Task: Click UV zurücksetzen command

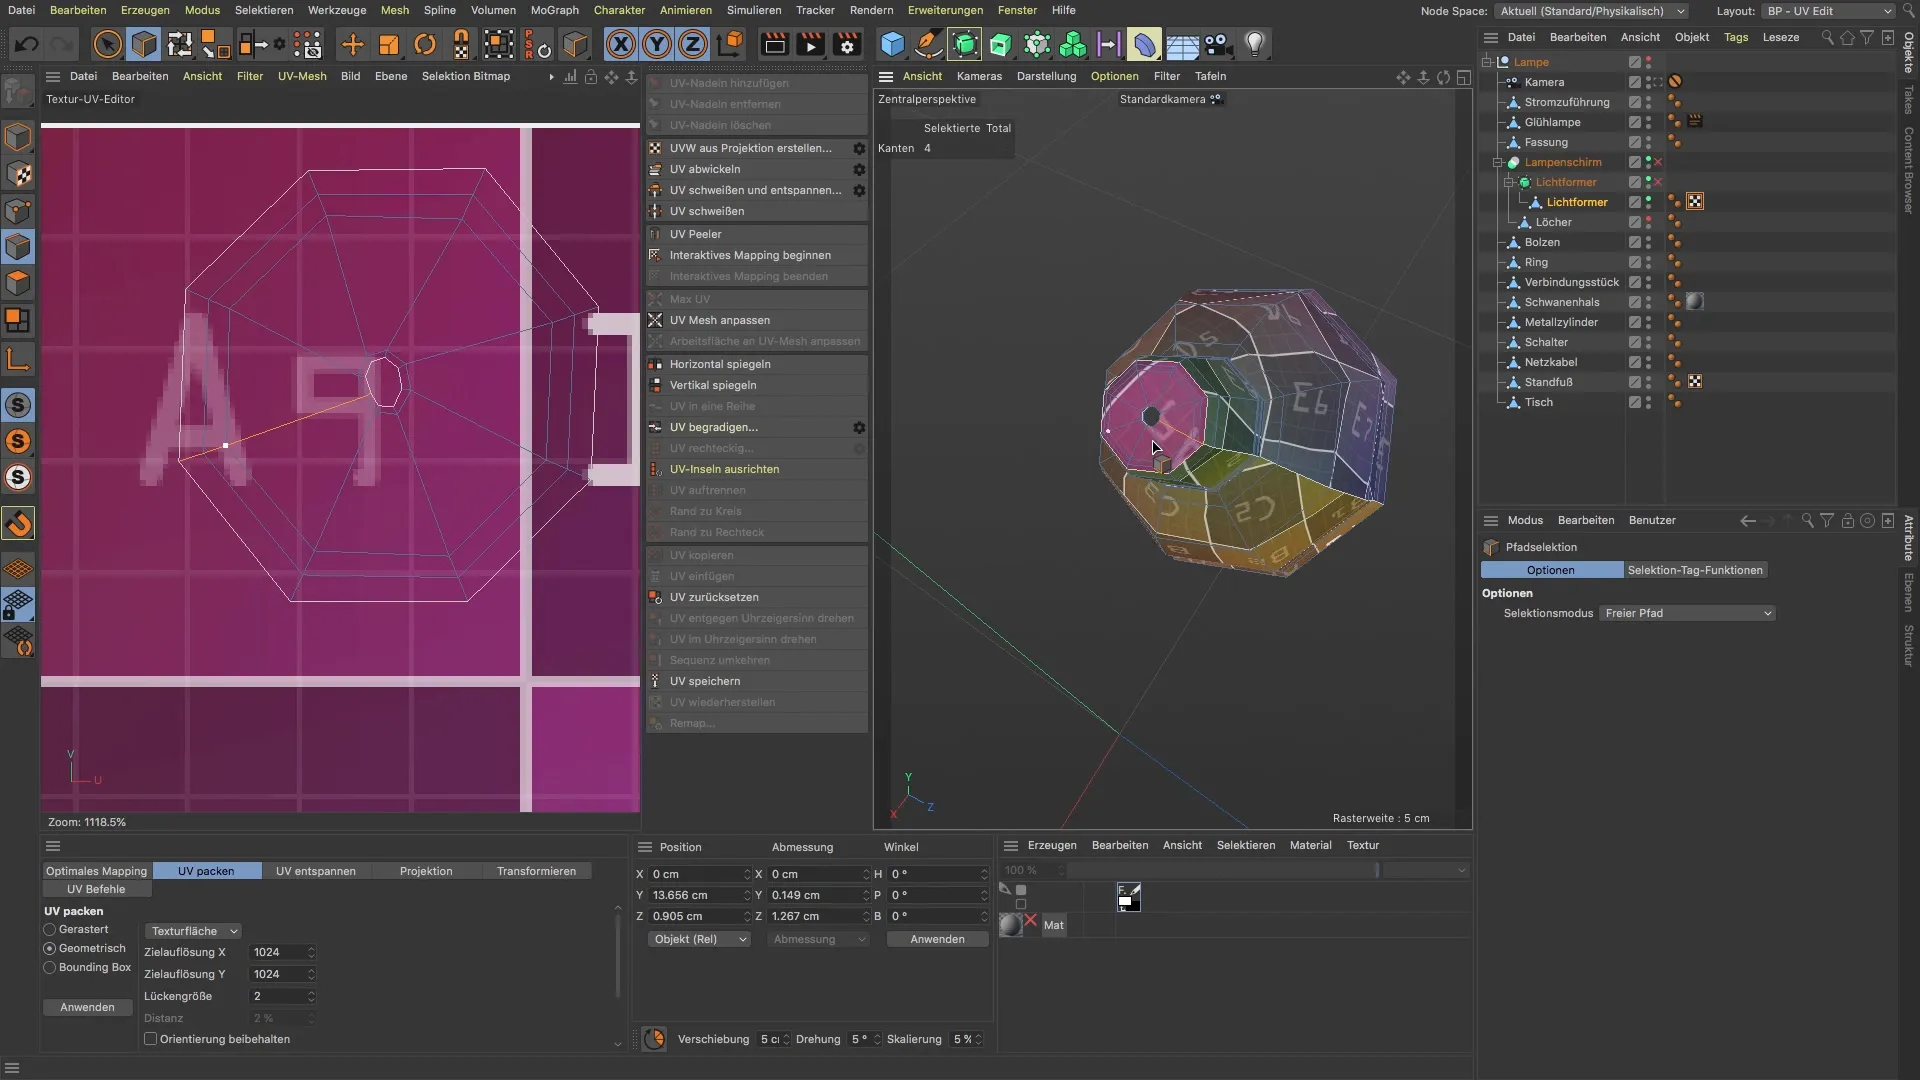Action: click(713, 597)
